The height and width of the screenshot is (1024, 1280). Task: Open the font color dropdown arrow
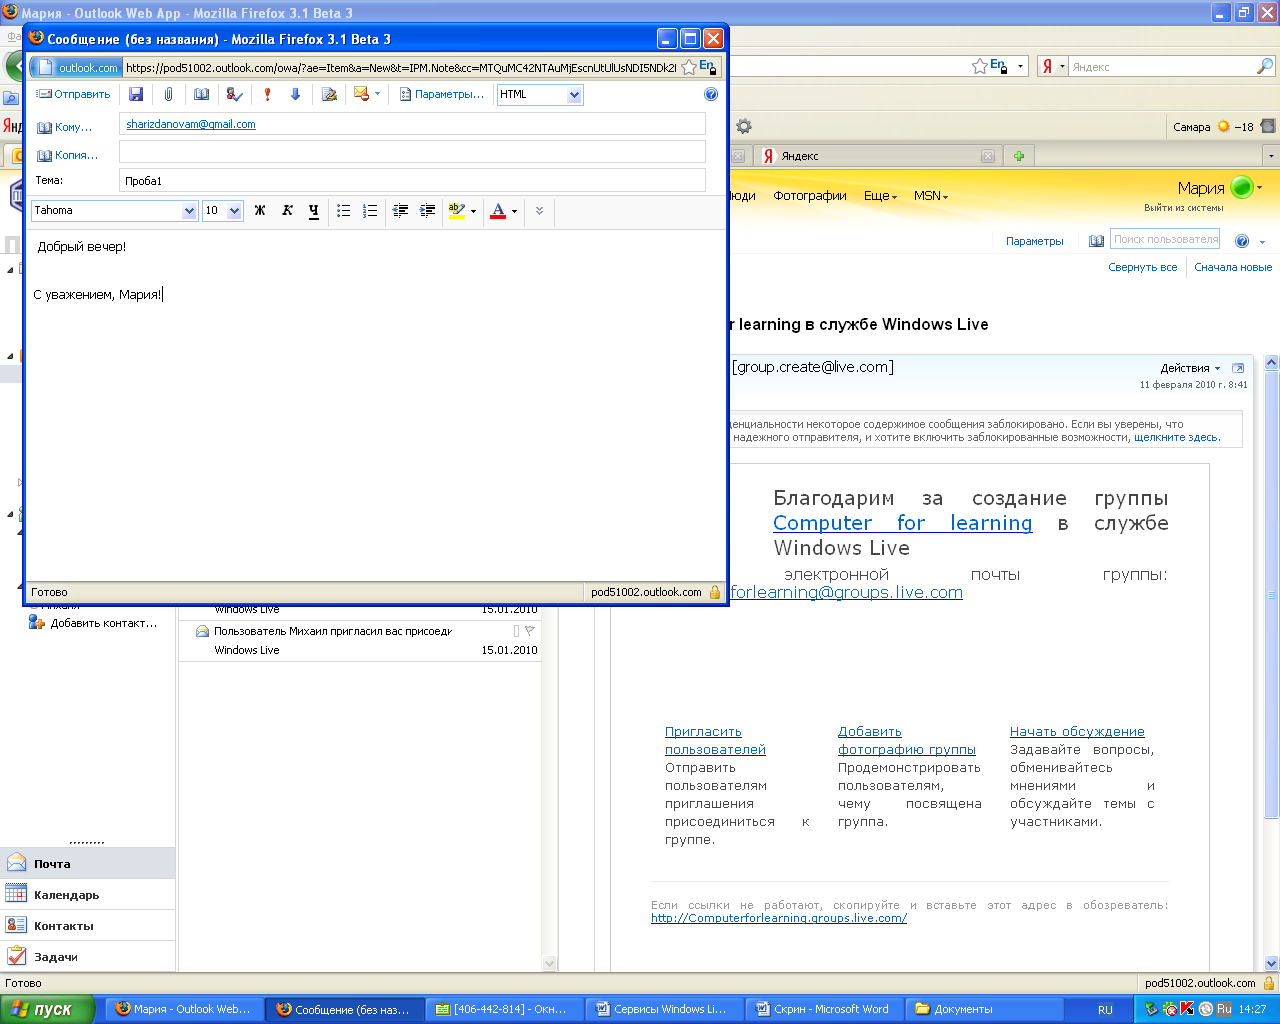514,211
